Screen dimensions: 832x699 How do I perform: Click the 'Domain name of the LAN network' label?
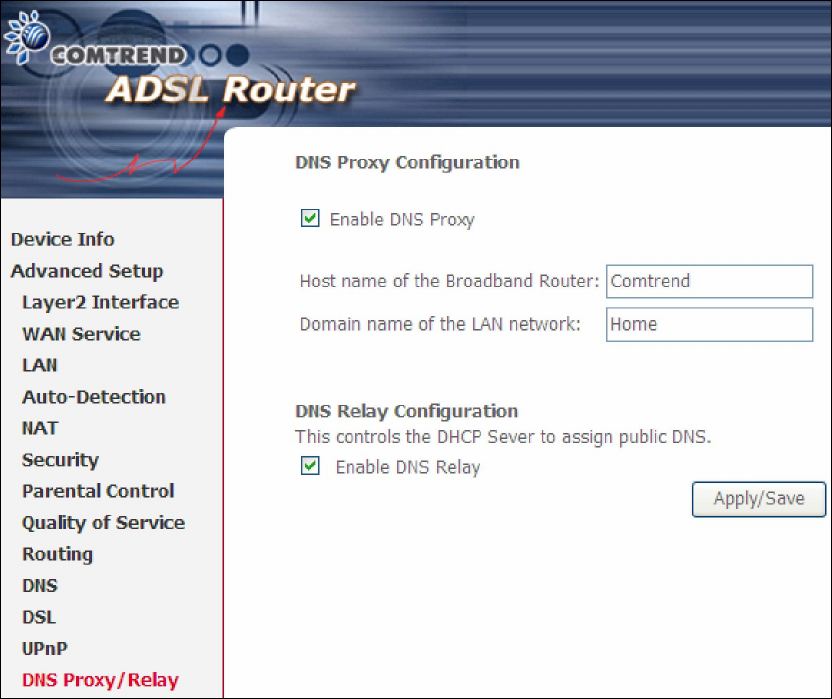[x=440, y=324]
